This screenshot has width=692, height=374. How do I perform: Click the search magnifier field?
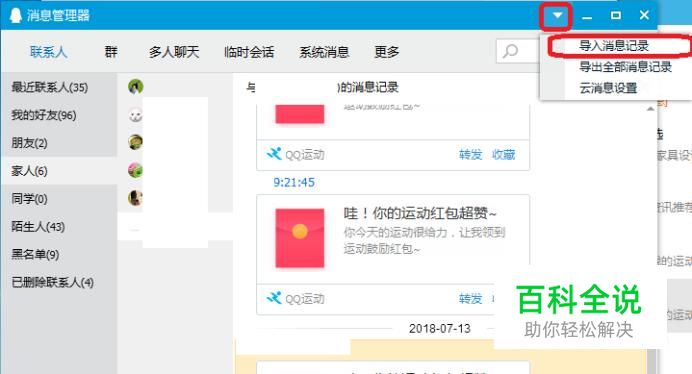coord(518,51)
